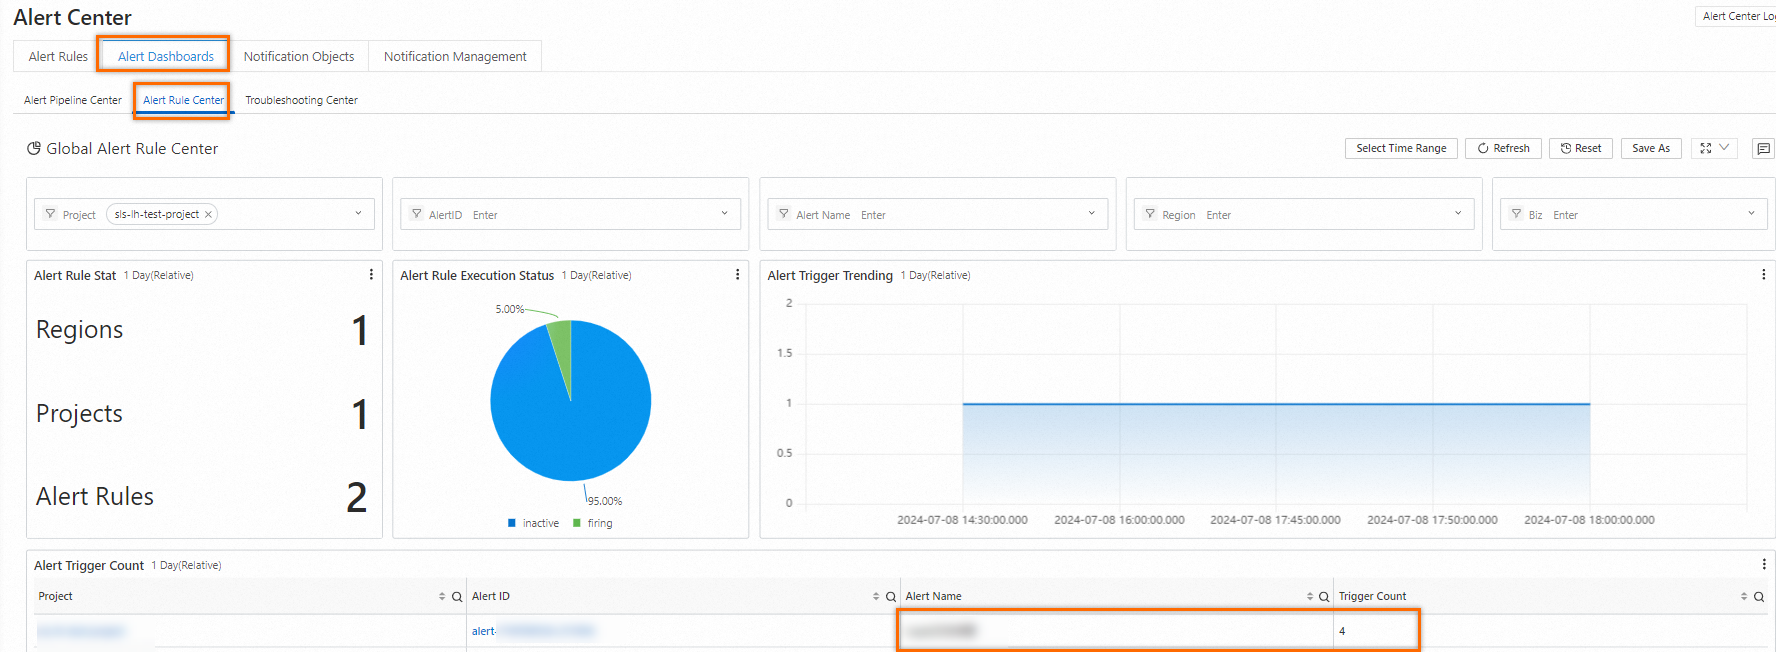Click the Save As button
This screenshot has height=652, width=1776.
coord(1651,148)
